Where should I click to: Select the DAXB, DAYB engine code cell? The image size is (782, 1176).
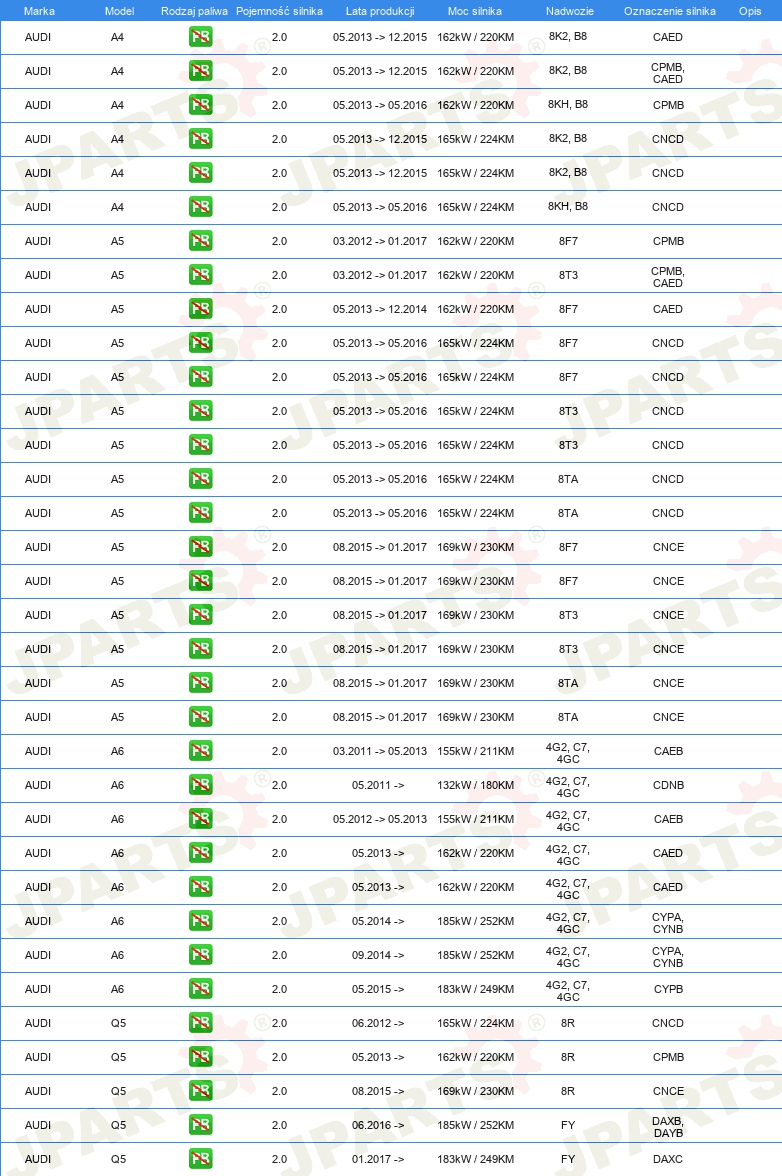tap(667, 1126)
